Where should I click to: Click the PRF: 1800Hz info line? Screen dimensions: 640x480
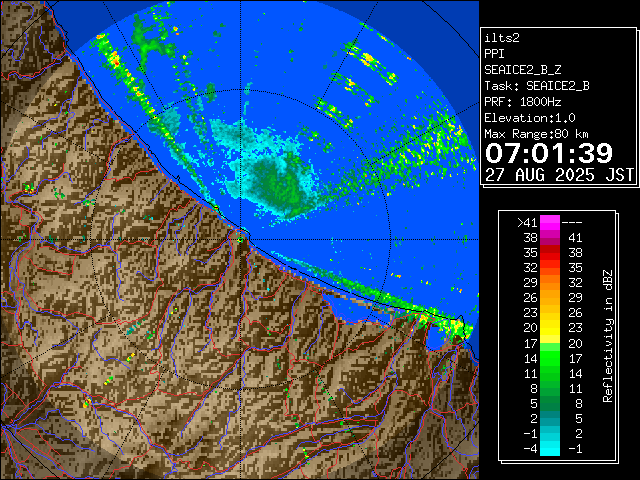(x=522, y=102)
